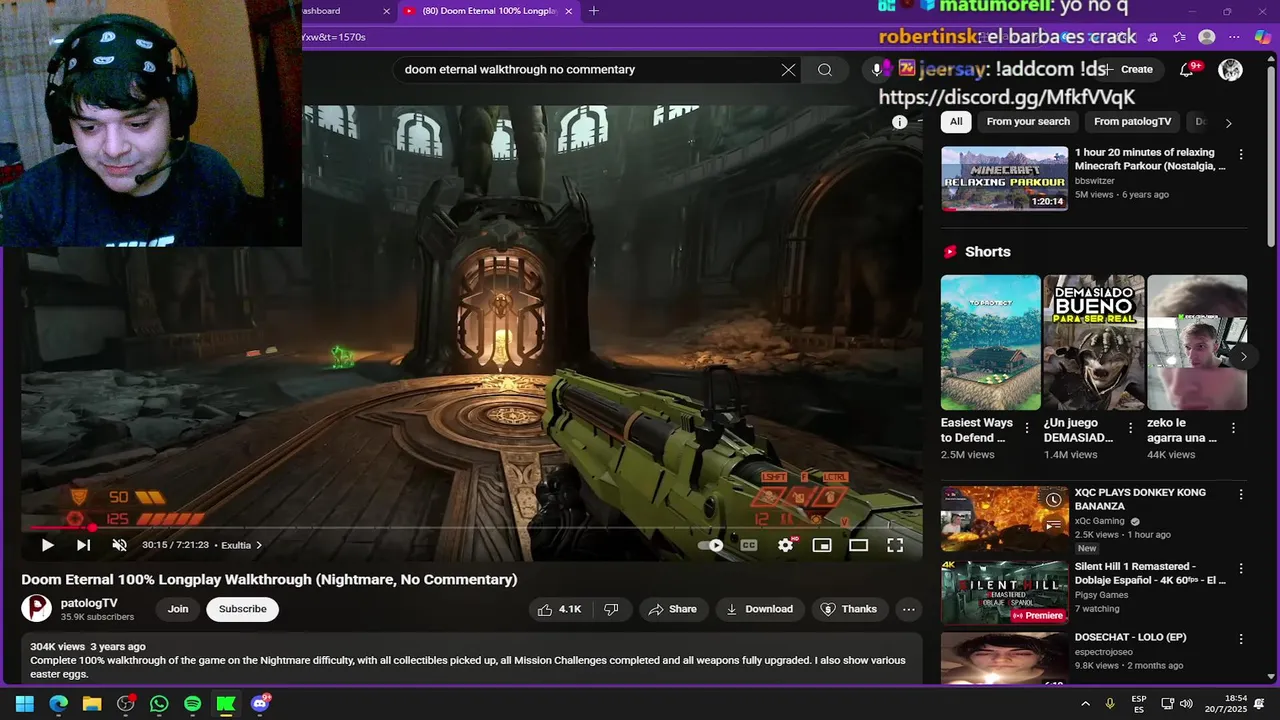
Task: Unmute the video player volume
Action: tap(119, 545)
